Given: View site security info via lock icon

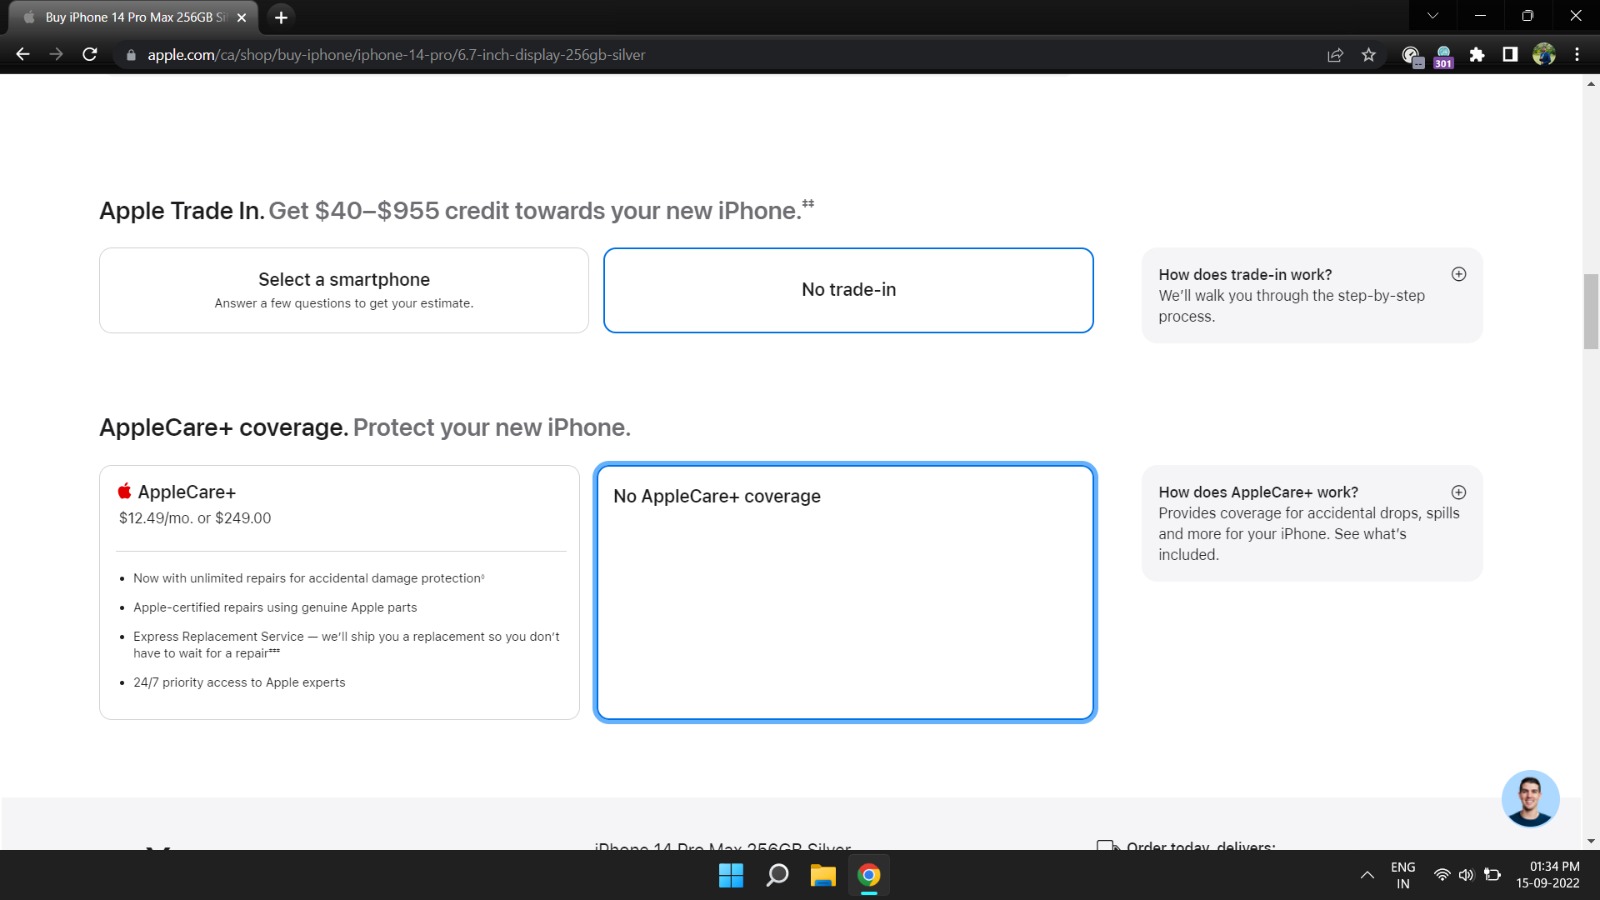Looking at the screenshot, I should point(131,55).
